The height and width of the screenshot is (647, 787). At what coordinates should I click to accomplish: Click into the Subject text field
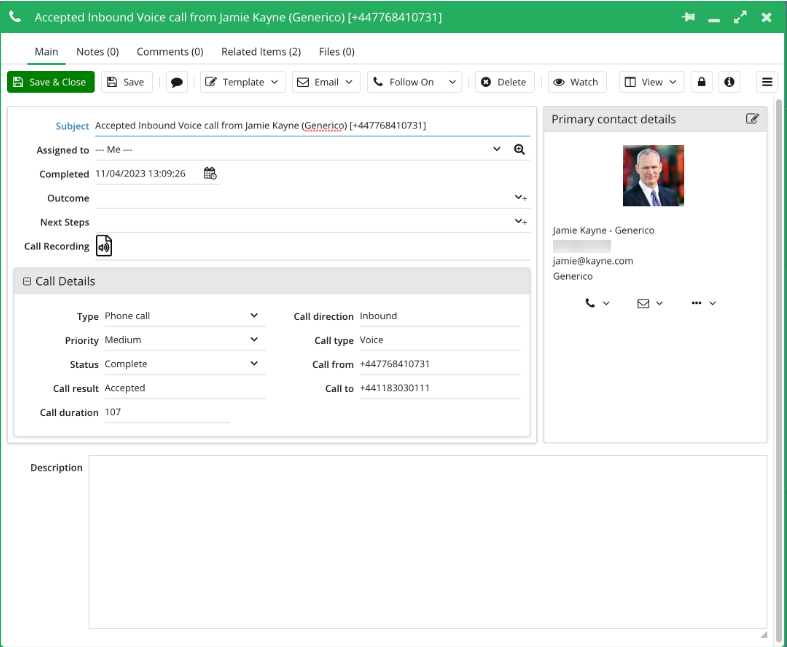(x=312, y=125)
